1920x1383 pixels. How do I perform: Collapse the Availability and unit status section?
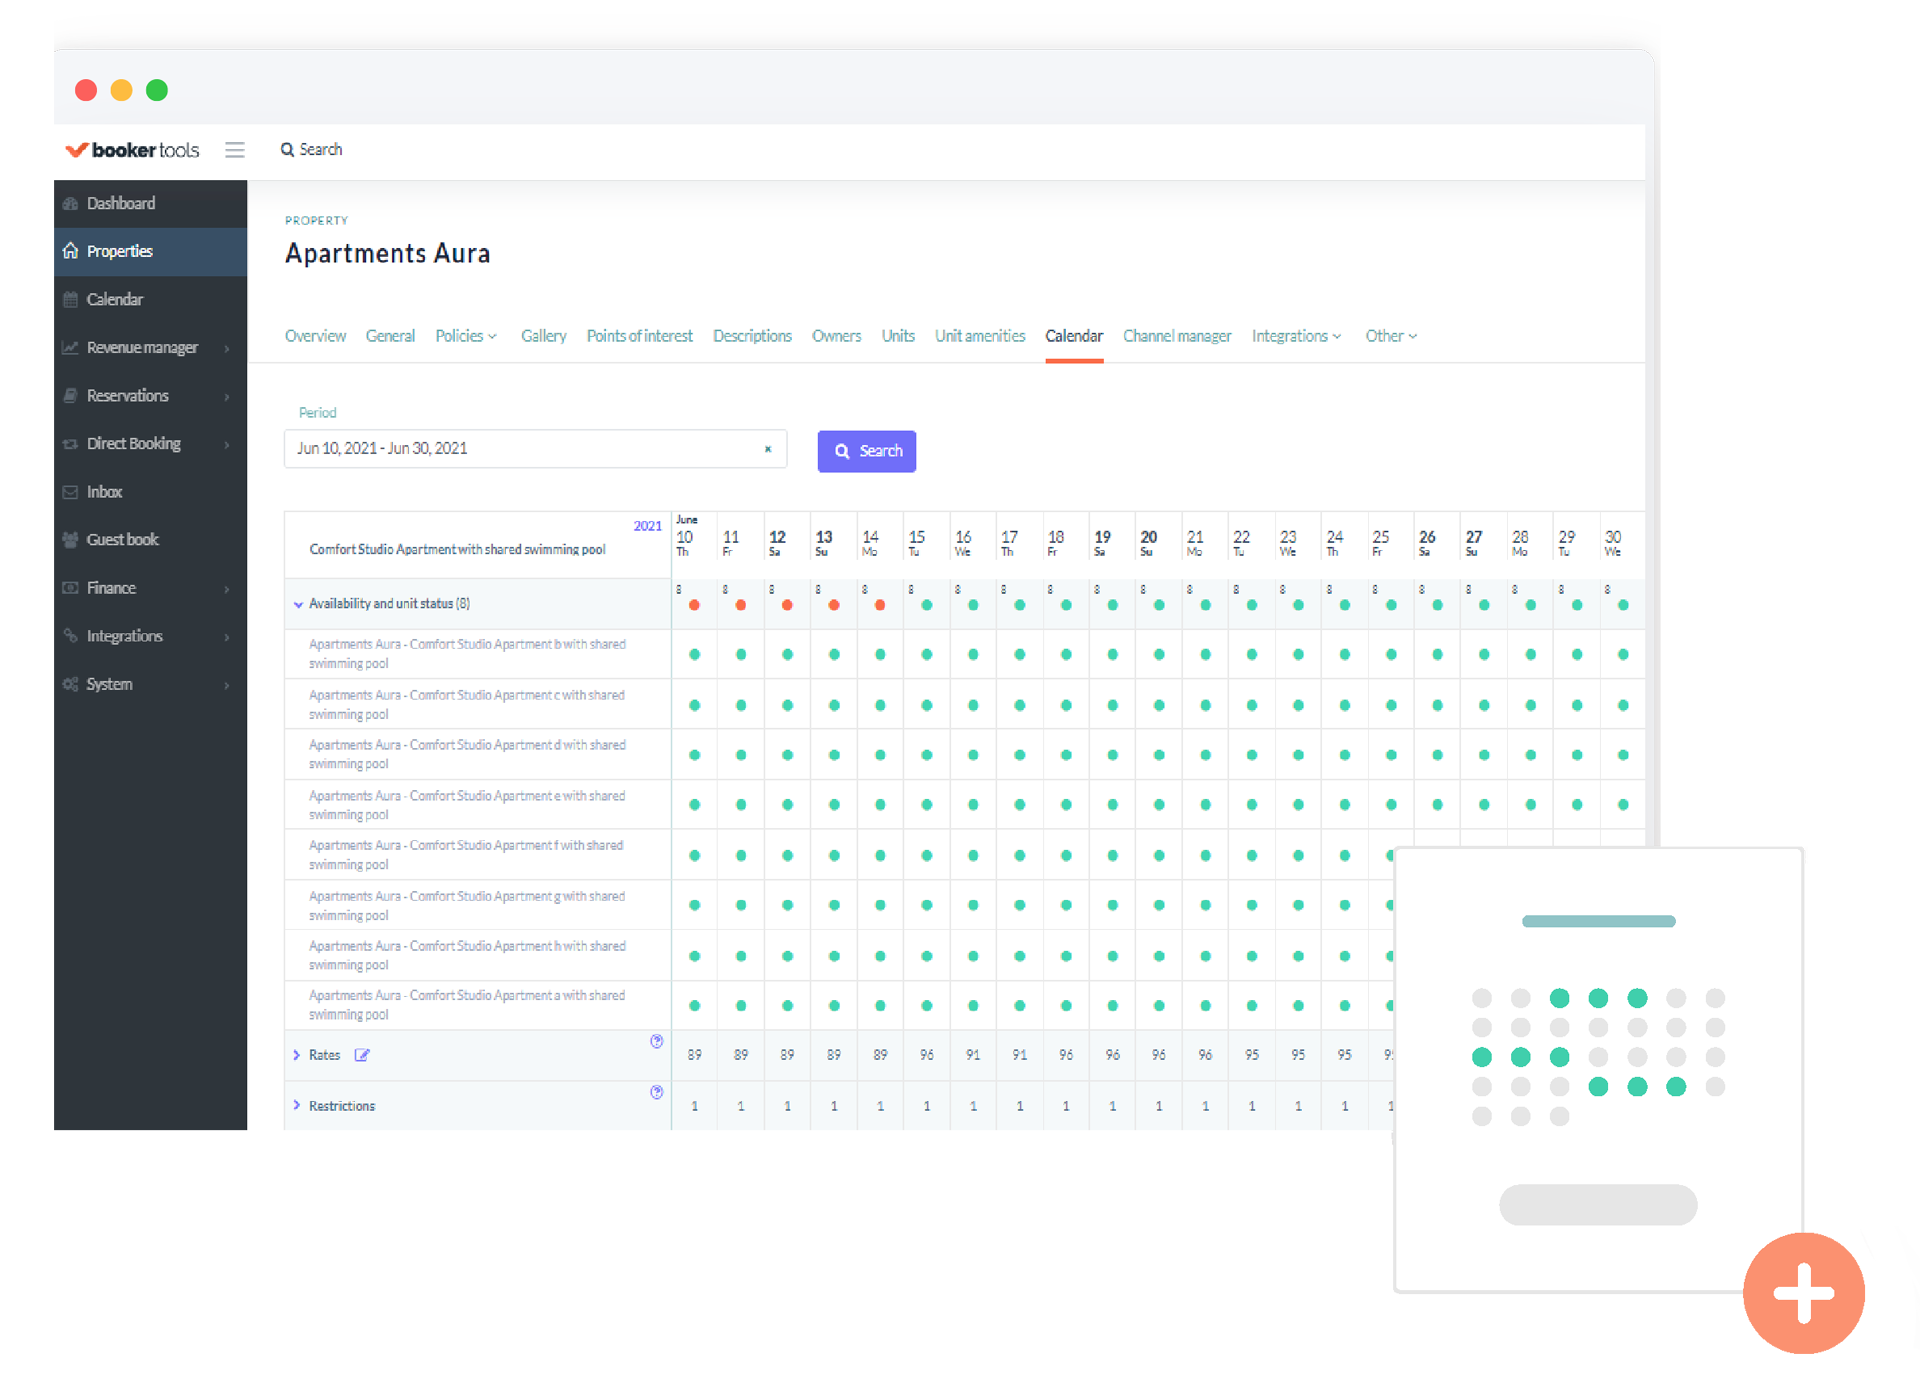pyautogui.click(x=297, y=604)
